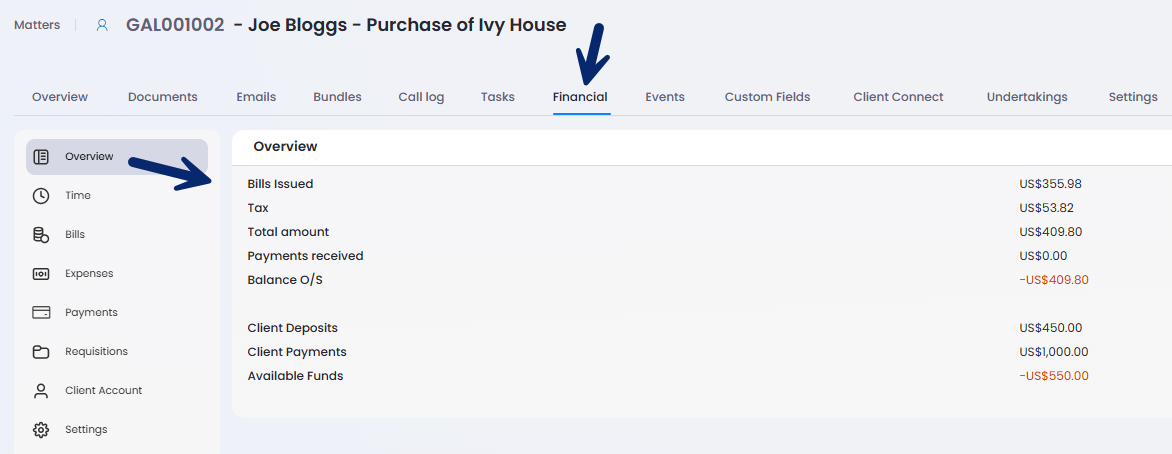
Task: Select the Tasks tab
Action: coord(498,97)
